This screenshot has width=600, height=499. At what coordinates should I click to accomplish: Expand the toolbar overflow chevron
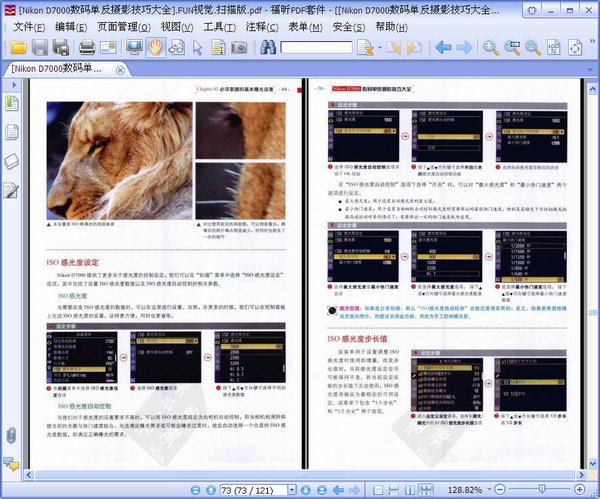pyautogui.click(x=592, y=41)
